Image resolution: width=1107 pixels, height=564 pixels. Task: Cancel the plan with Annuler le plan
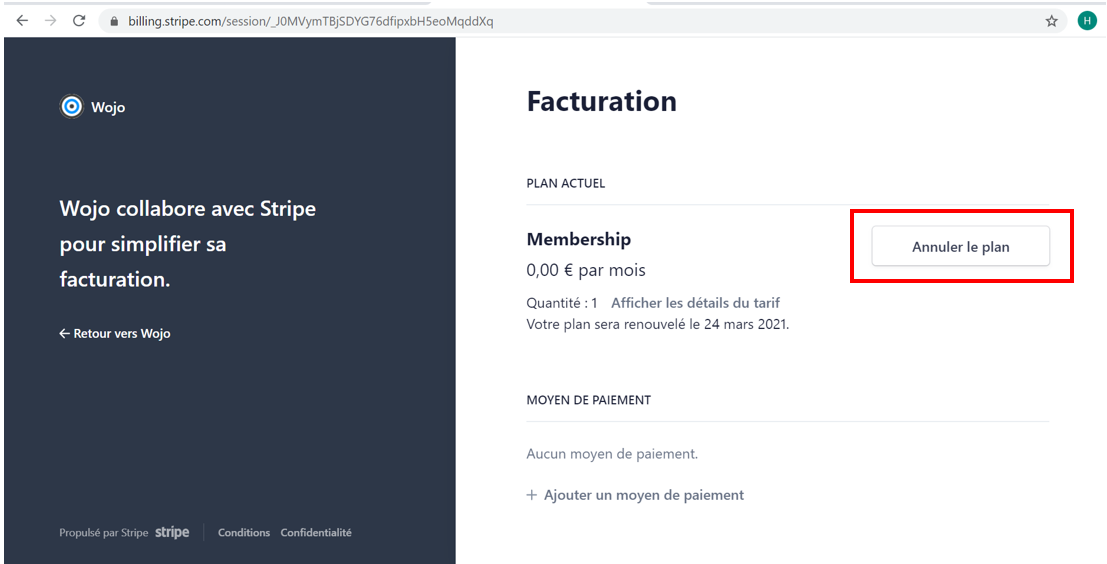coord(960,246)
